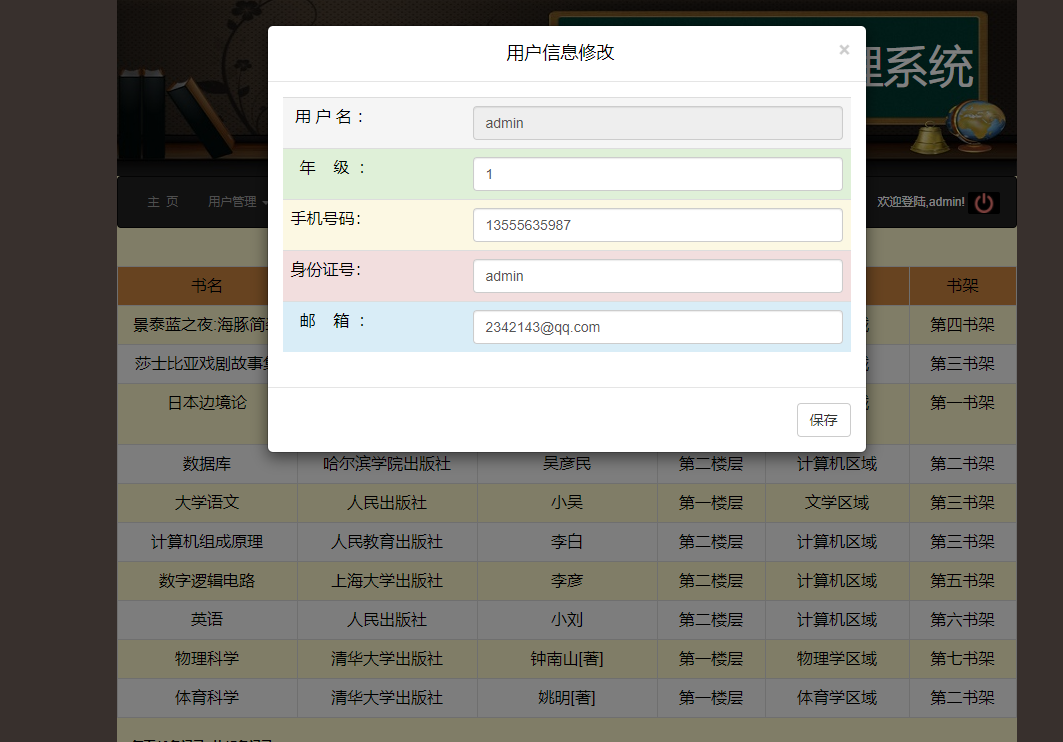Click the 书架 table header
This screenshot has height=742, width=1063.
pos(961,285)
